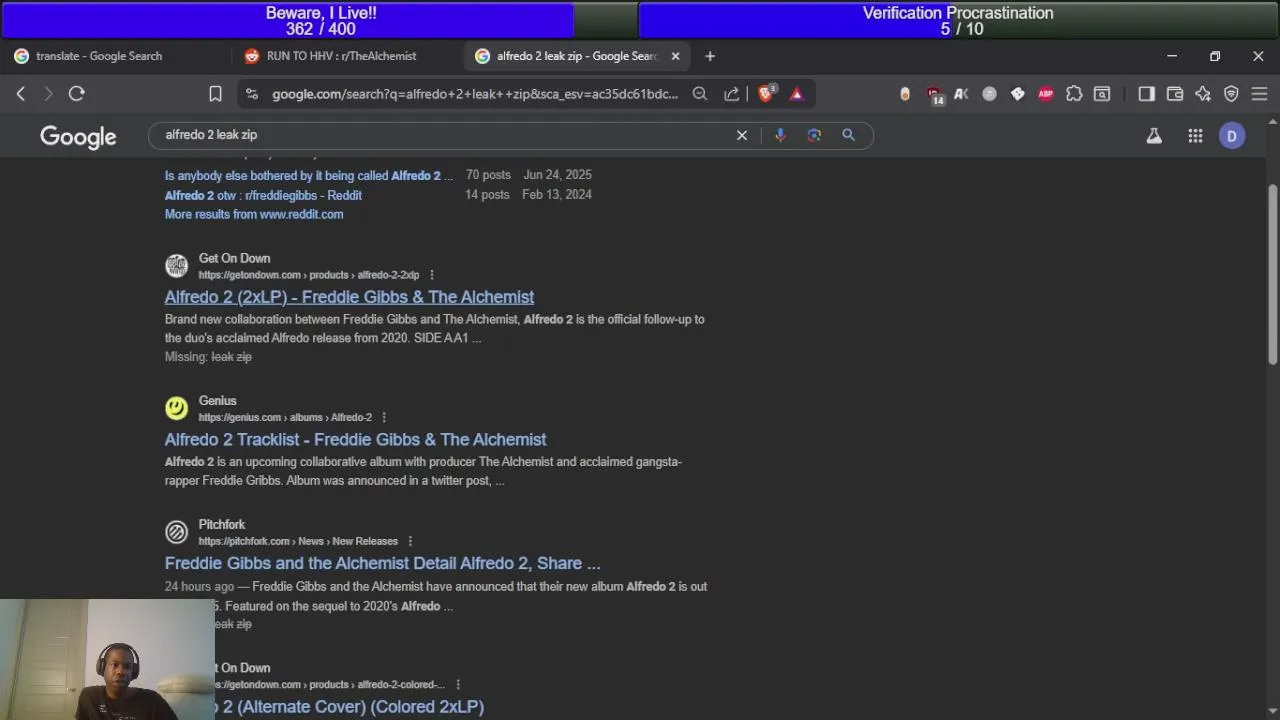Viewport: 1280px width, 720px height.
Task: Switch to the RUN TO HHV r/TheAlchemist tab
Action: (x=341, y=56)
